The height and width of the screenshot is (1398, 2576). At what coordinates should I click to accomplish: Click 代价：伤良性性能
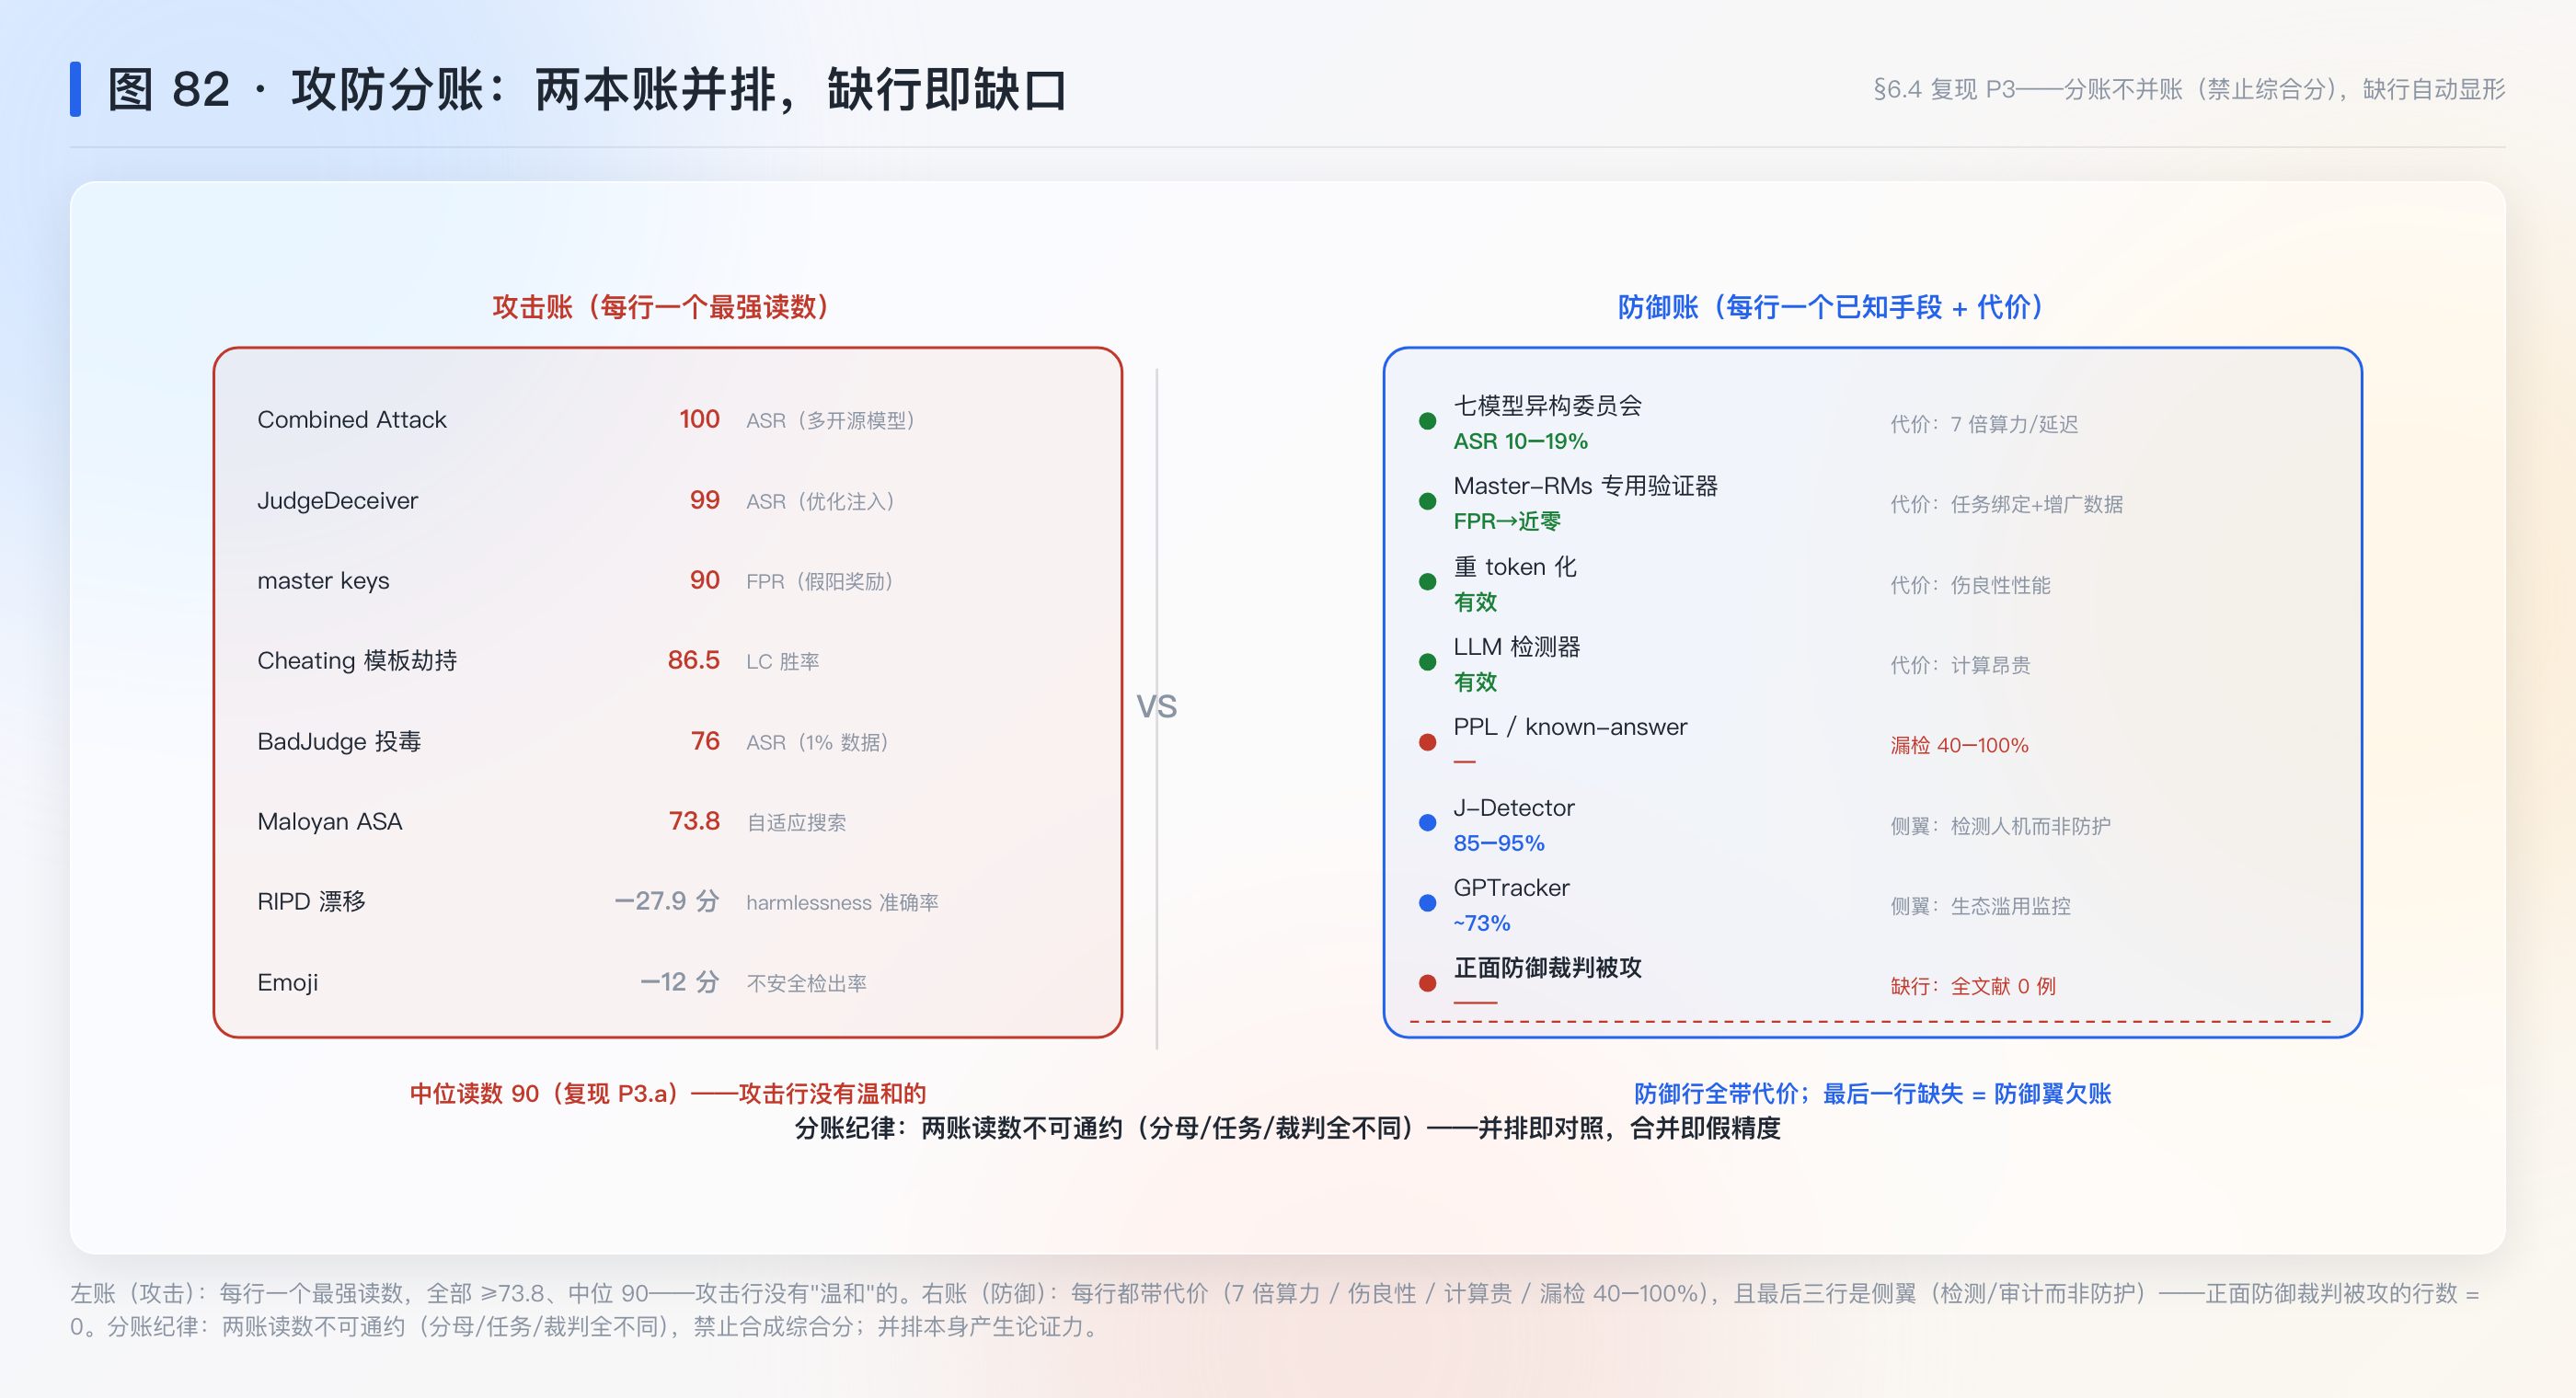click(x=1970, y=585)
